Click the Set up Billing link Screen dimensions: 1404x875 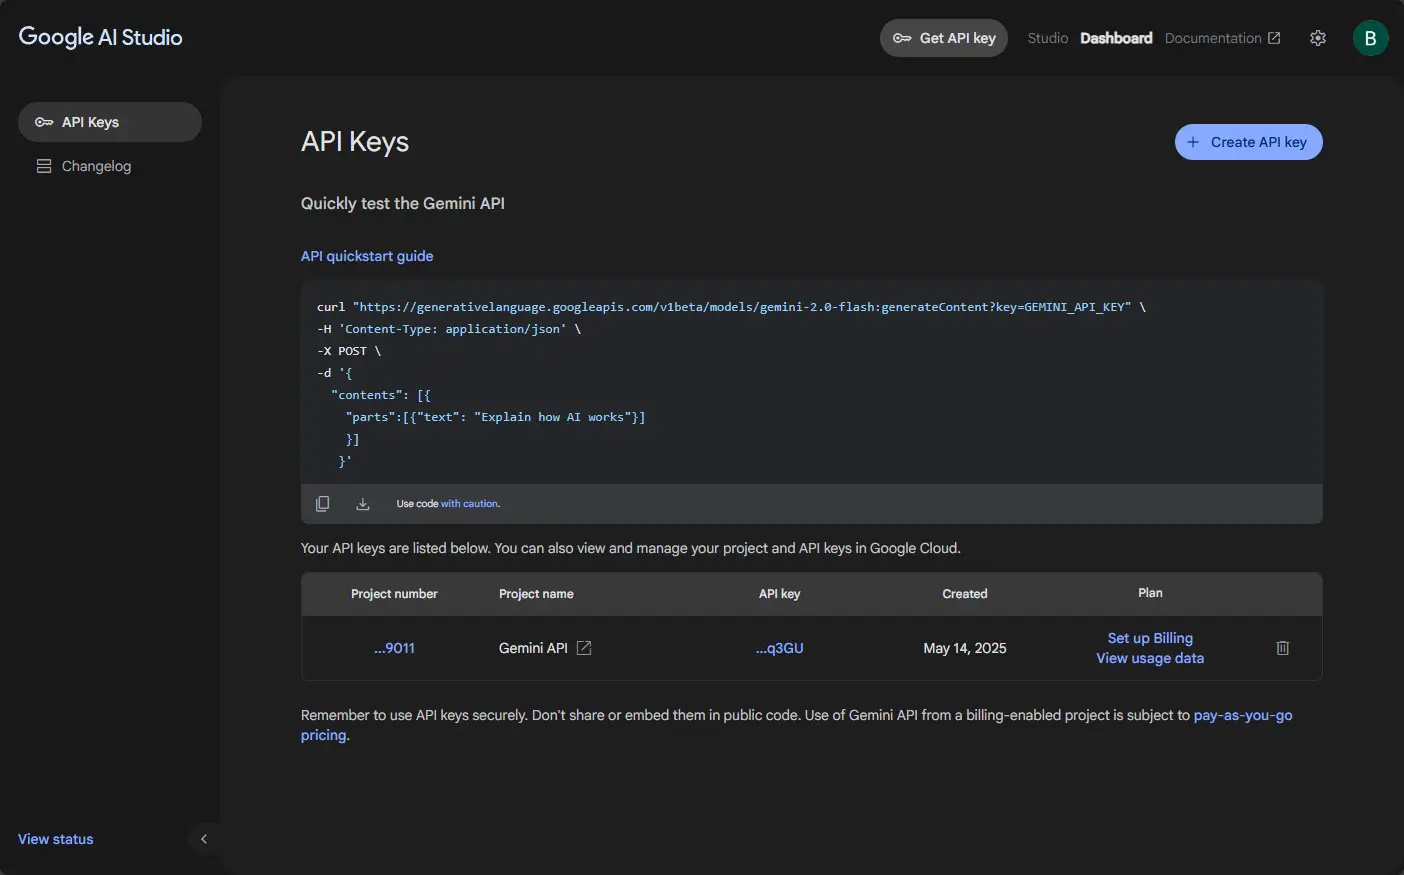(x=1150, y=638)
